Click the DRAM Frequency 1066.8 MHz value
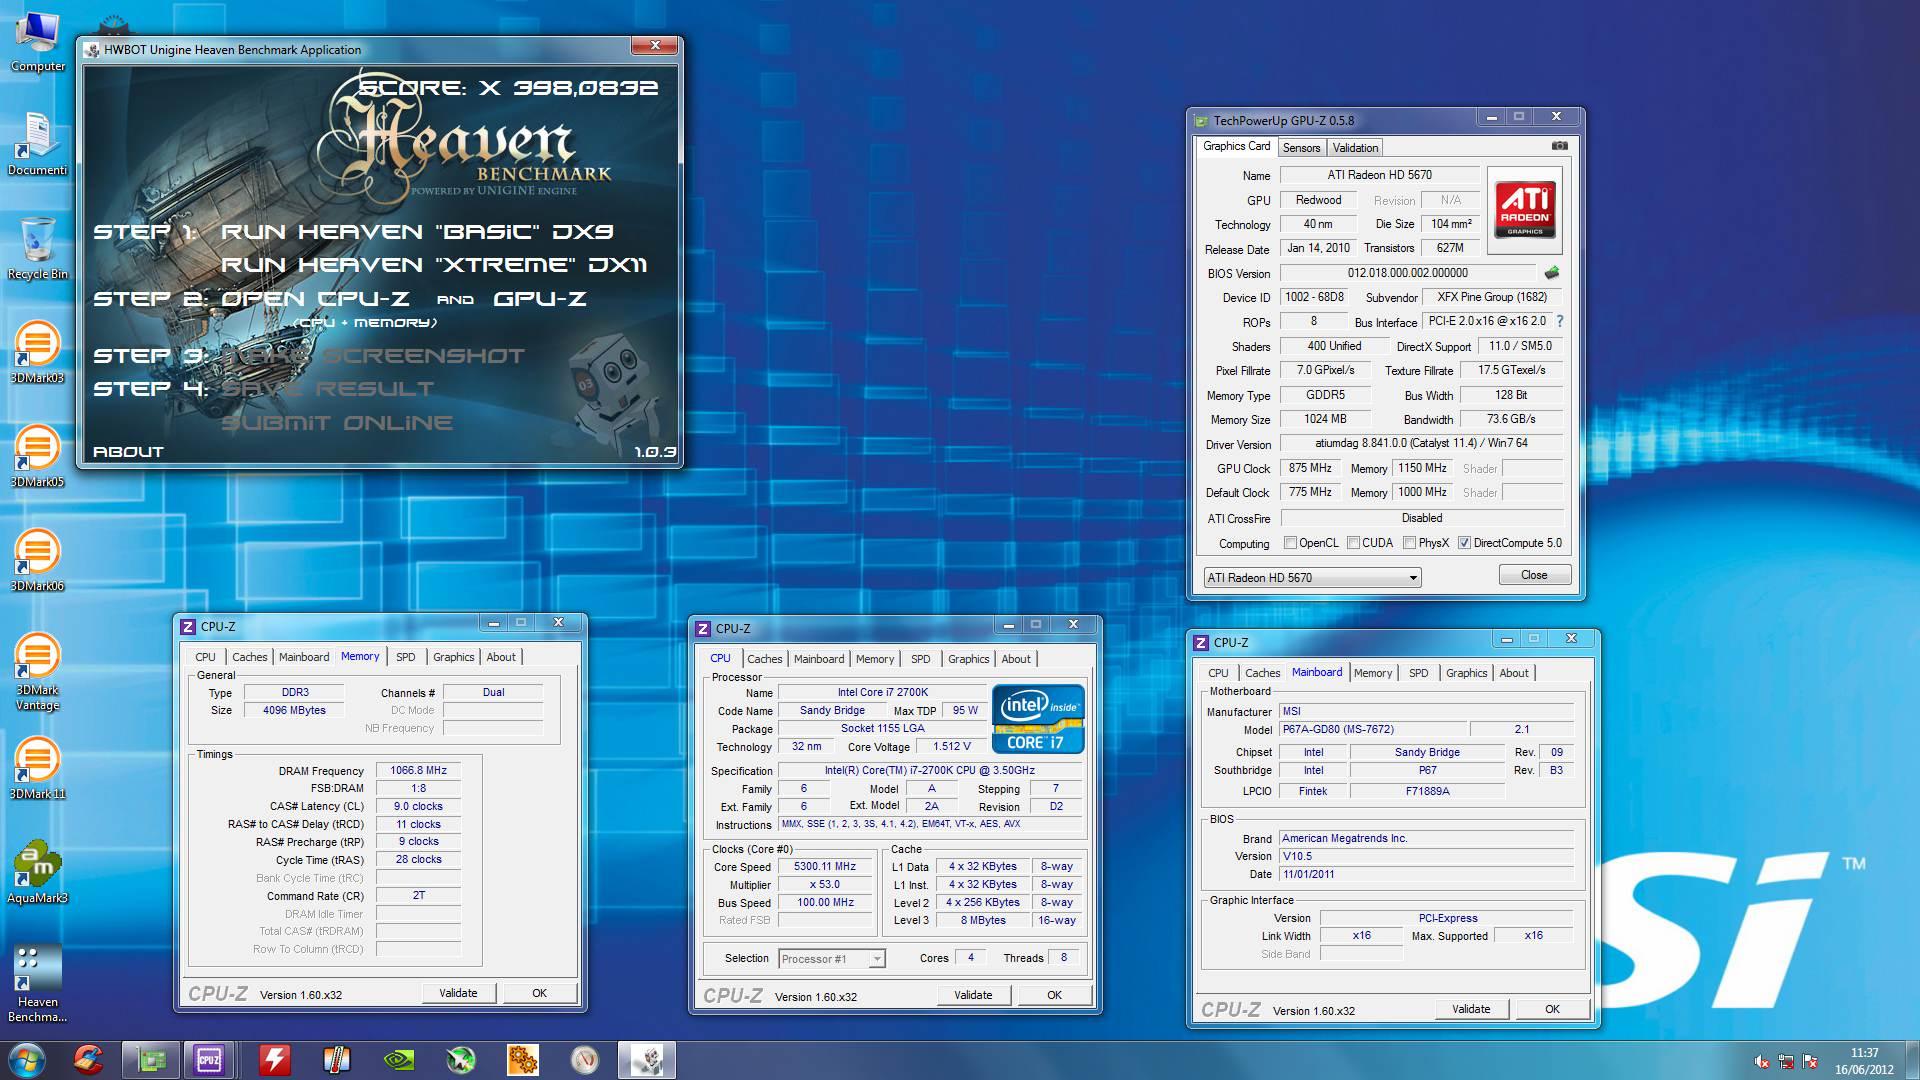Image resolution: width=1920 pixels, height=1080 pixels. [418, 771]
